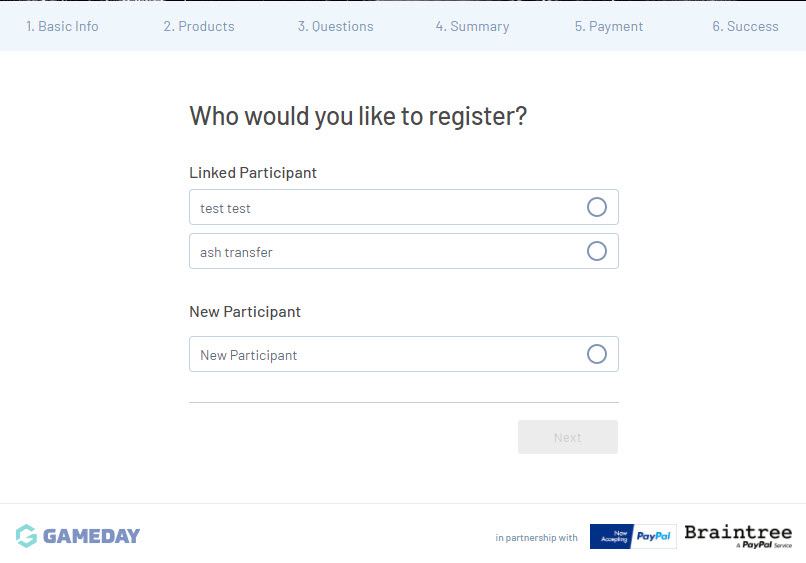The height and width of the screenshot is (563, 806).
Task: Click the GameDay logo in footer
Action: coord(78,536)
